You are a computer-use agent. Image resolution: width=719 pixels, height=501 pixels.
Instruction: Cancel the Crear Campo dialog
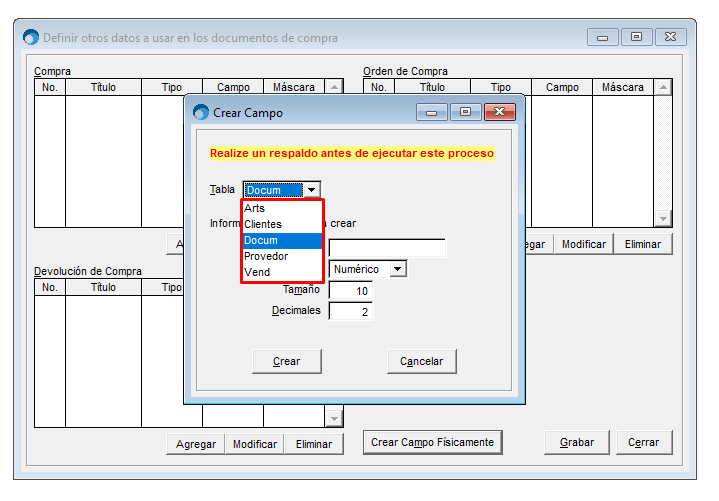pyautogui.click(x=421, y=361)
